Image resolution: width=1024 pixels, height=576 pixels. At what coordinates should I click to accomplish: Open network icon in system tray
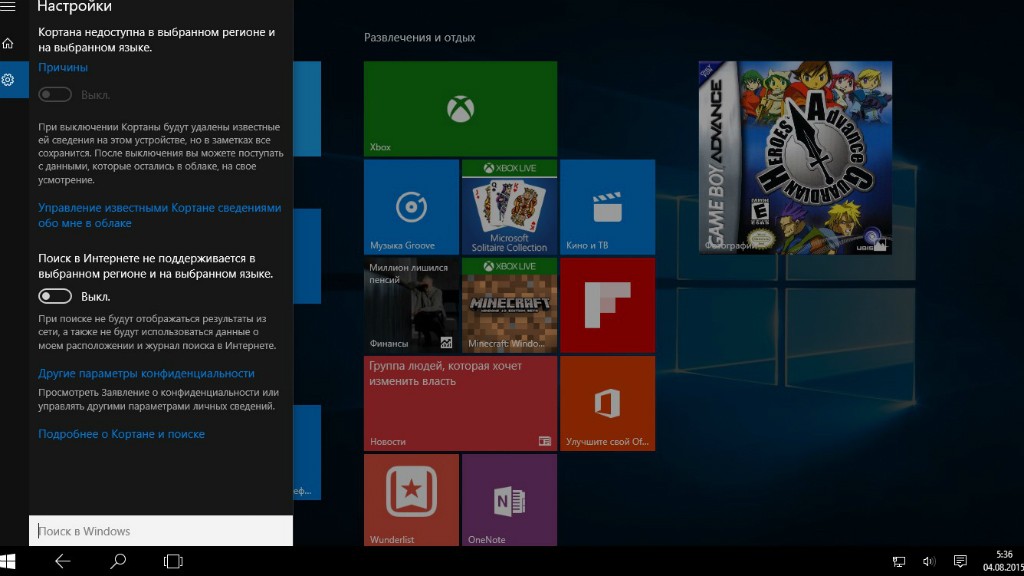click(899, 562)
